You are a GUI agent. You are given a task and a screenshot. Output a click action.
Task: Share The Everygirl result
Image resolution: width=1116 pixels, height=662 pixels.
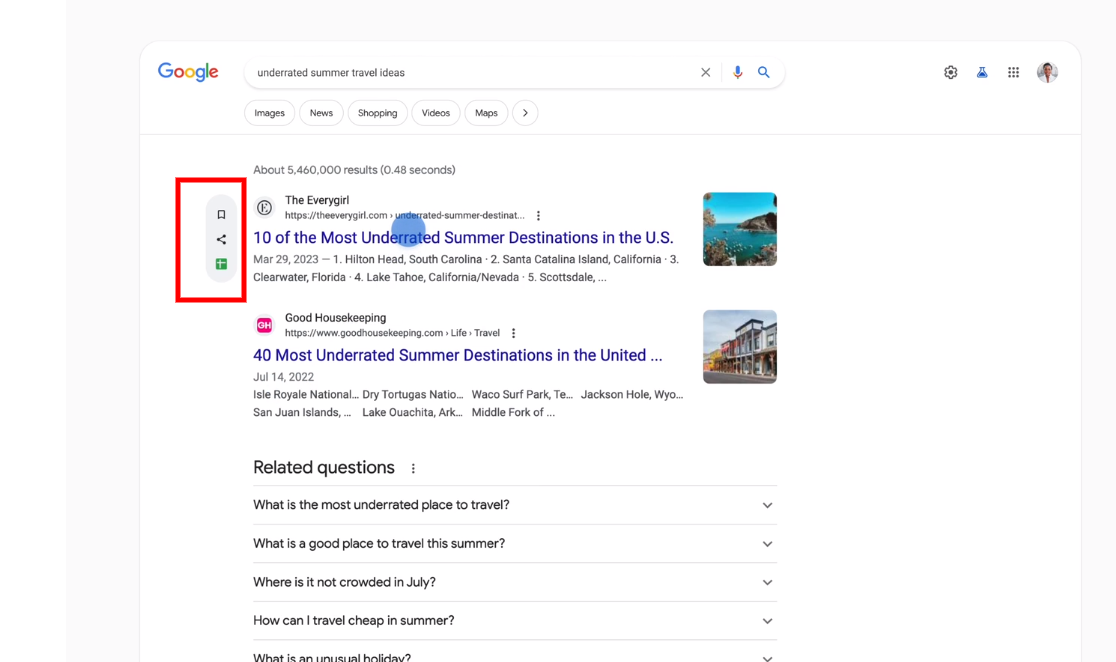tap(221, 239)
